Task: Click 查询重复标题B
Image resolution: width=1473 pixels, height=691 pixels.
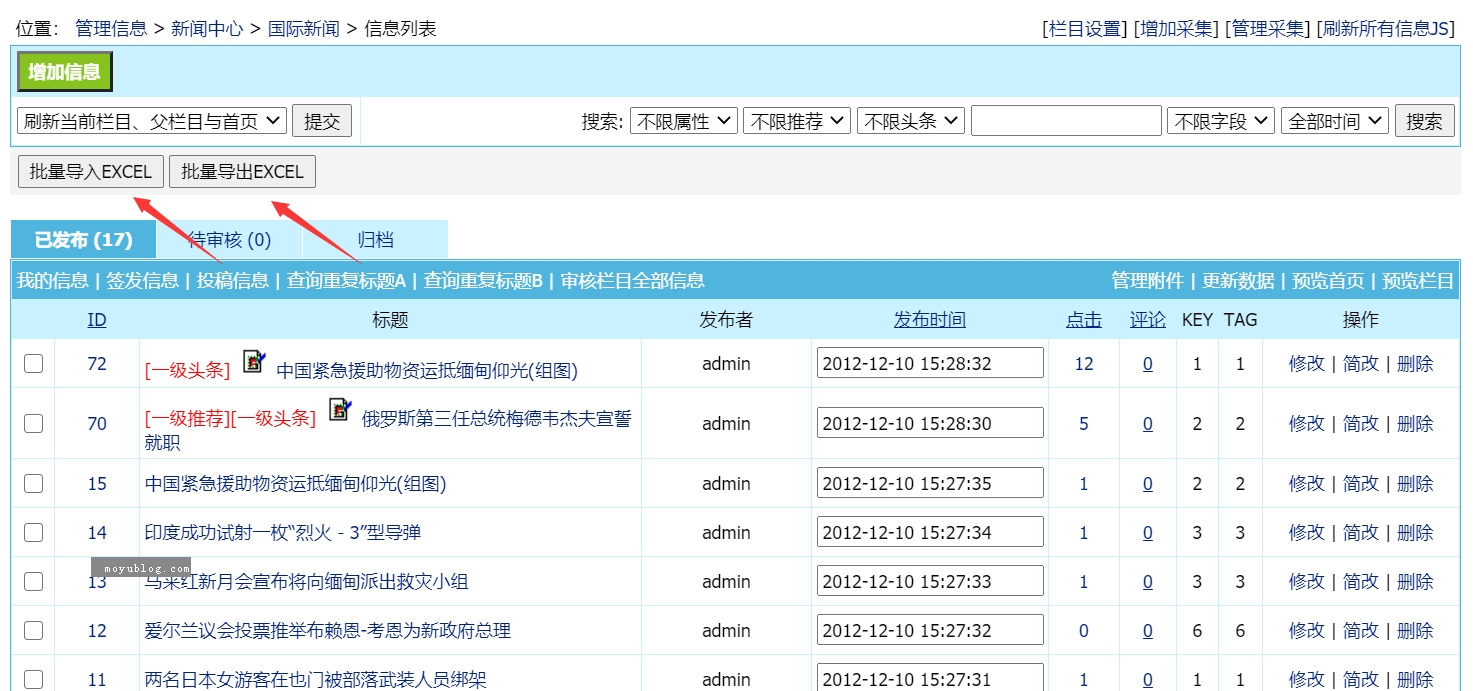Action: click(x=483, y=281)
